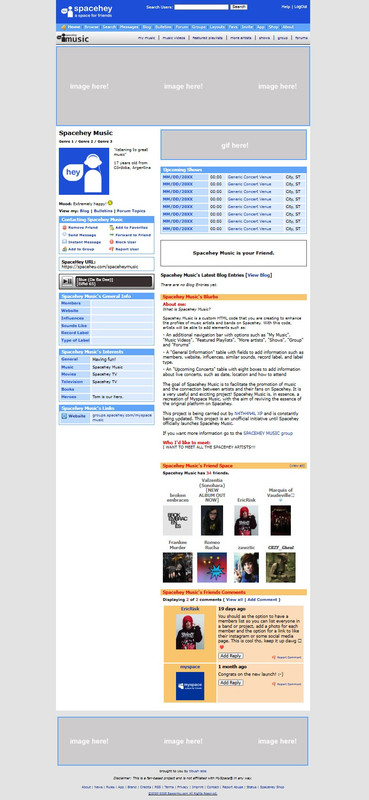Click Report Comment flag on EricRisk's comment
This screenshot has height=800, width=369.
[x=274, y=658]
